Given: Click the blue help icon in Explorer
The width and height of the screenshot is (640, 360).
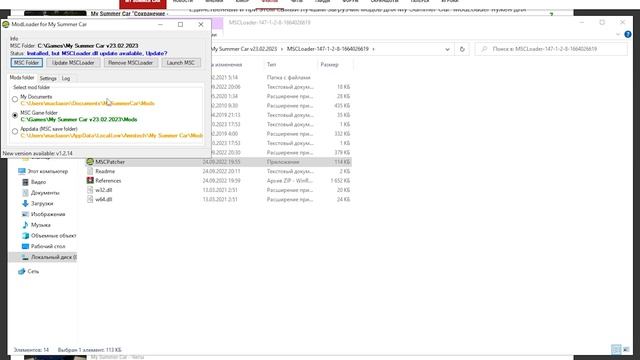Looking at the screenshot, I should [x=628, y=34].
